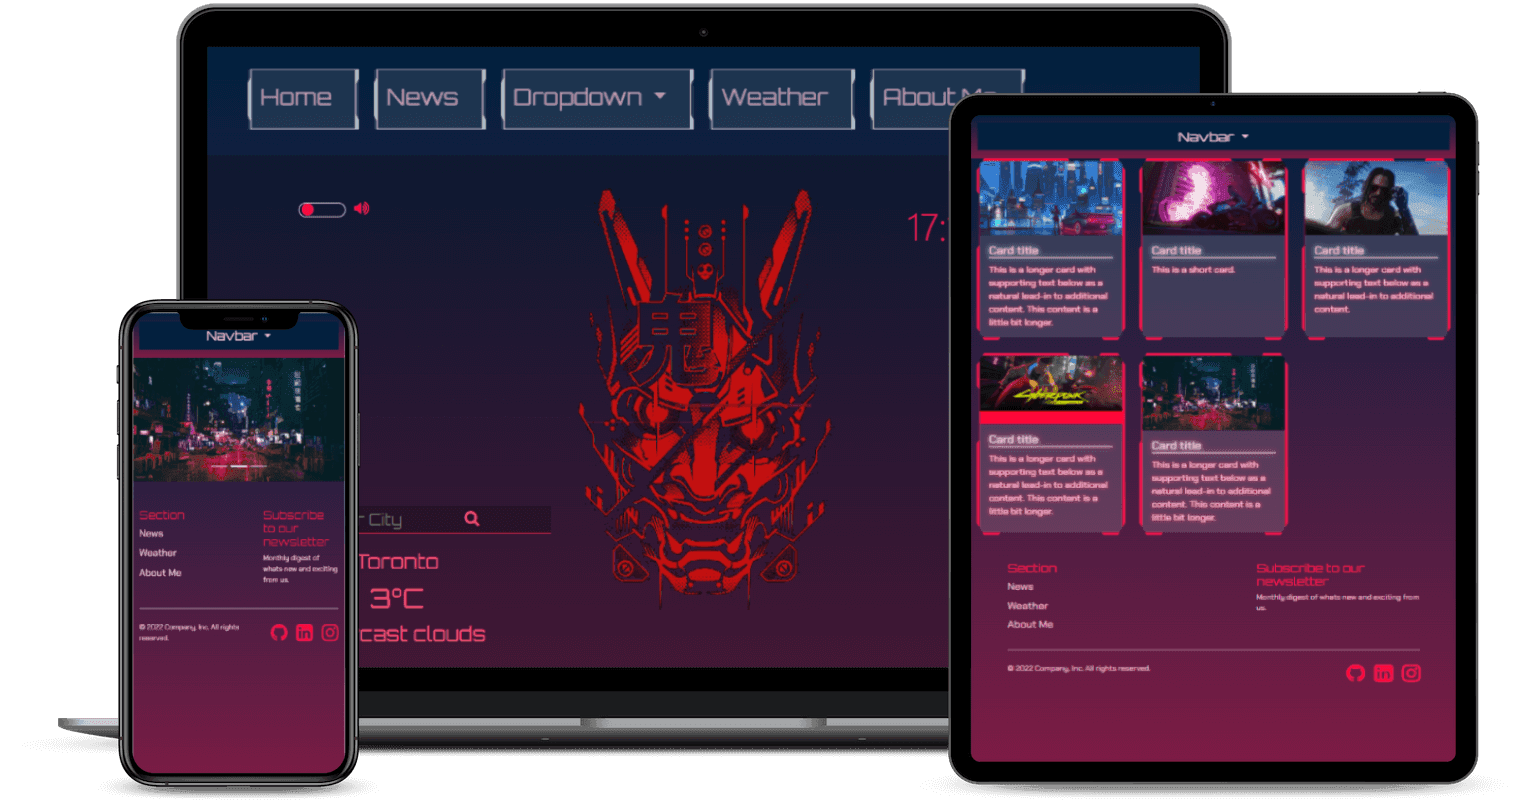Viewport: 1518px width, 801px height.
Task: Open Instagram icon in phone footer
Action: [x=330, y=632]
